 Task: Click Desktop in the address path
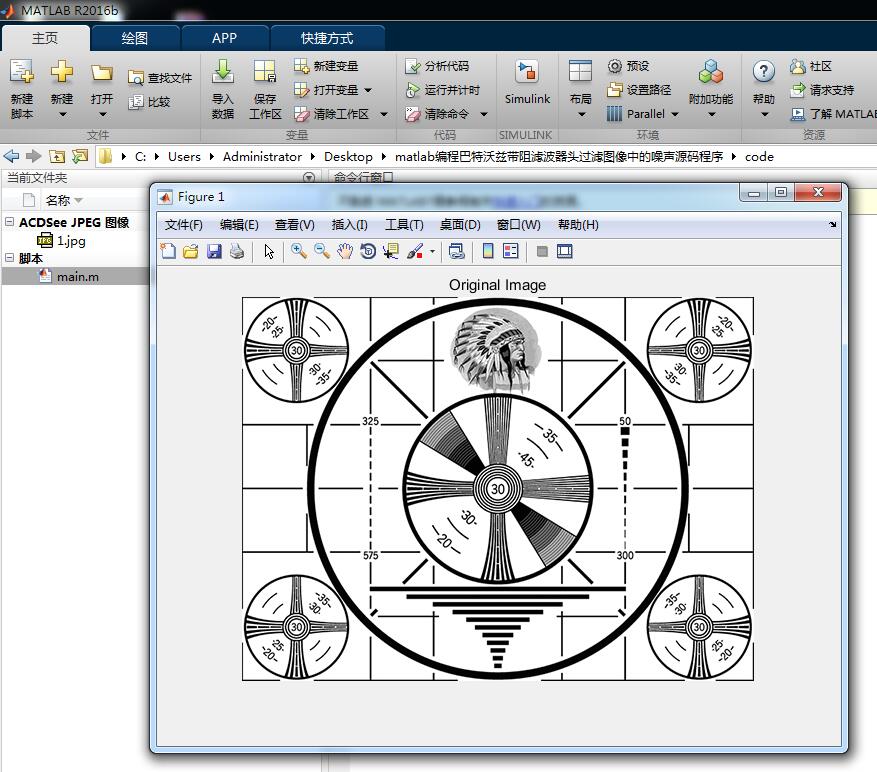coord(348,157)
